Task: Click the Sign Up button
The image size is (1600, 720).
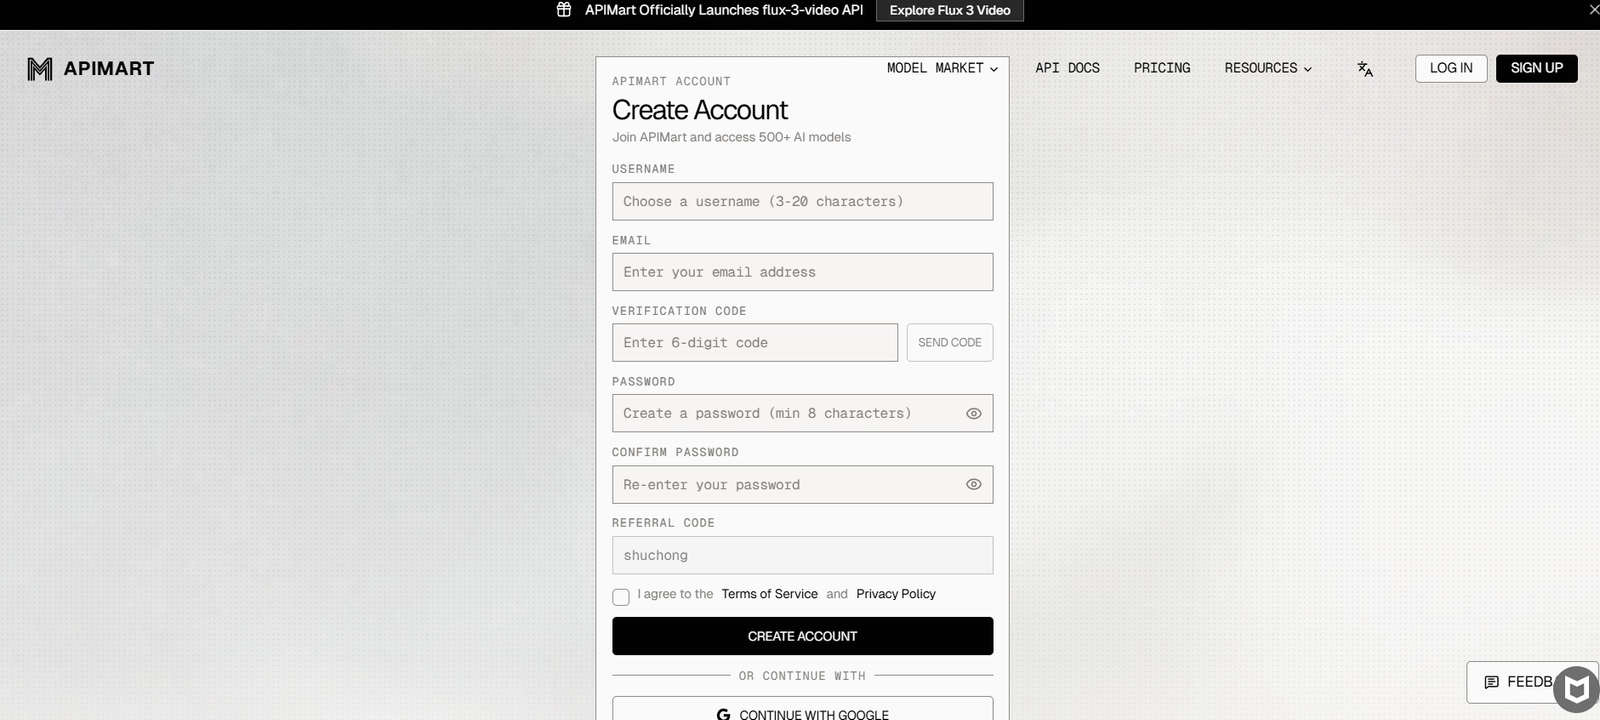Action: [1536, 68]
